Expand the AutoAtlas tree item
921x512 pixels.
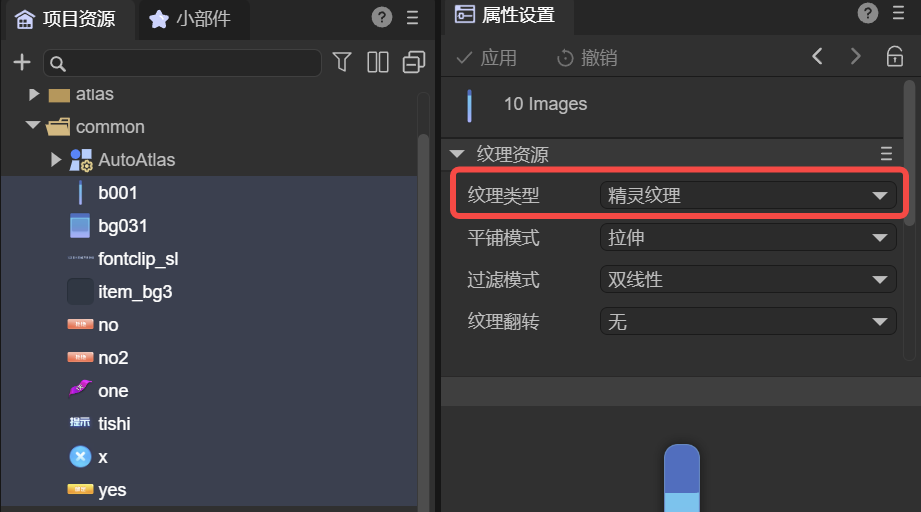coord(56,160)
